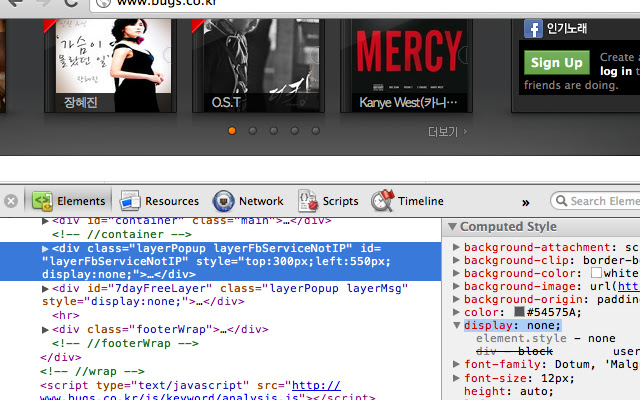This screenshot has height=400, width=640.
Task: Open the Kanye West MERCY album thumbnail
Action: (407, 65)
